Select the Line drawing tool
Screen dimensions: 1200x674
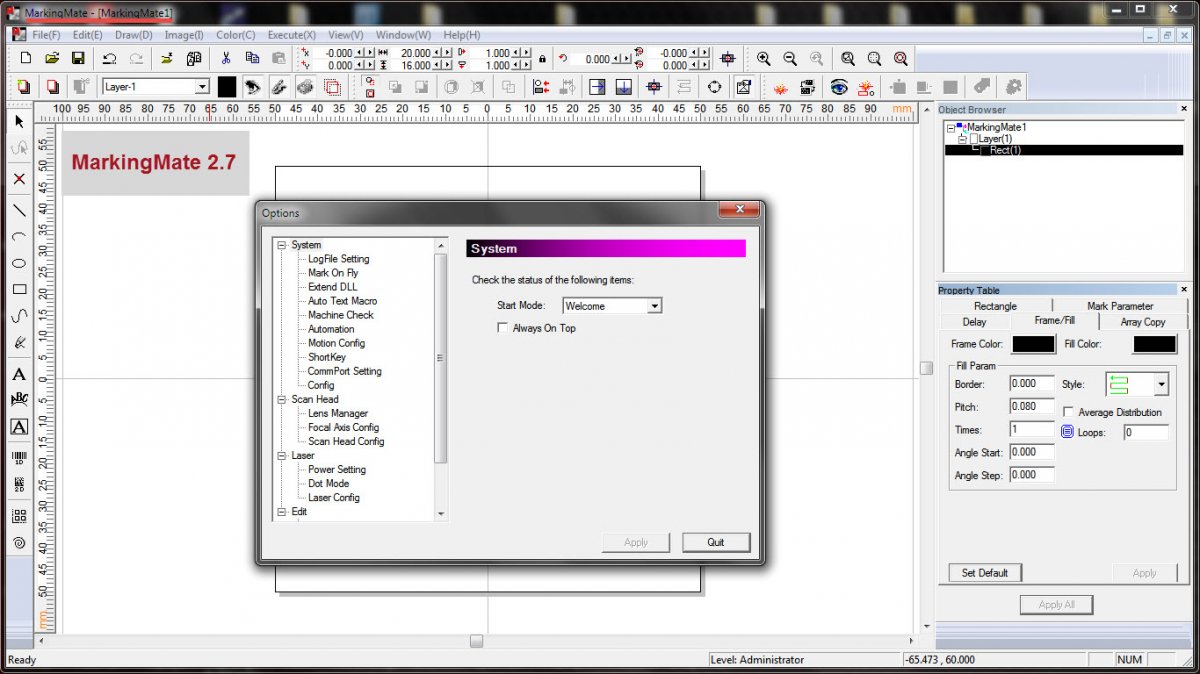[x=19, y=210]
